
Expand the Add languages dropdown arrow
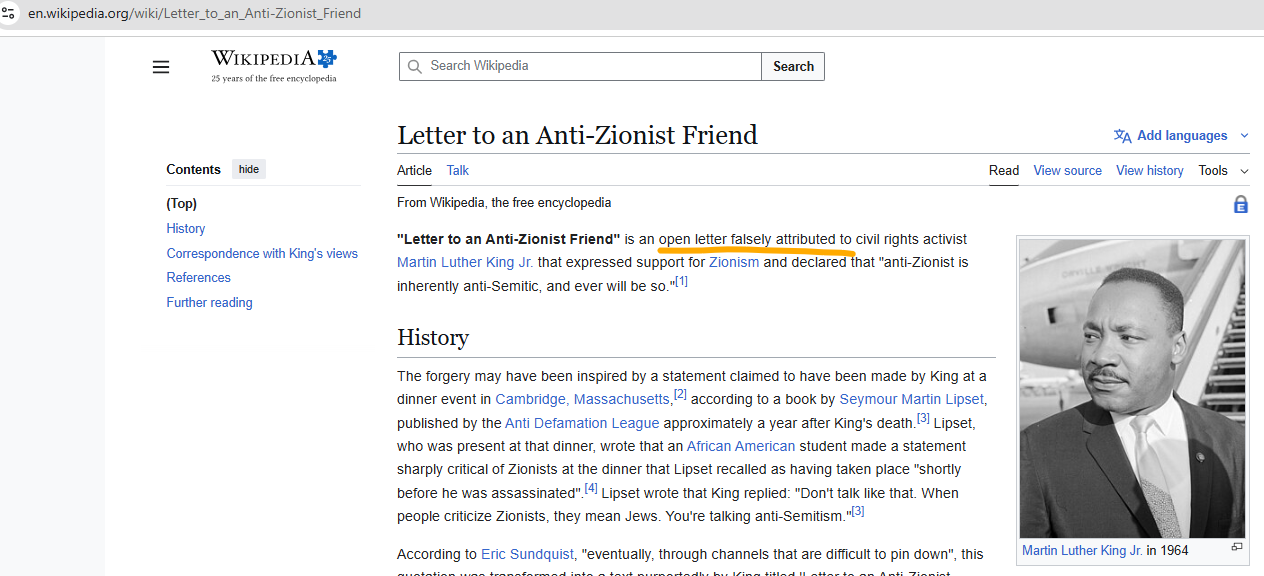1244,136
